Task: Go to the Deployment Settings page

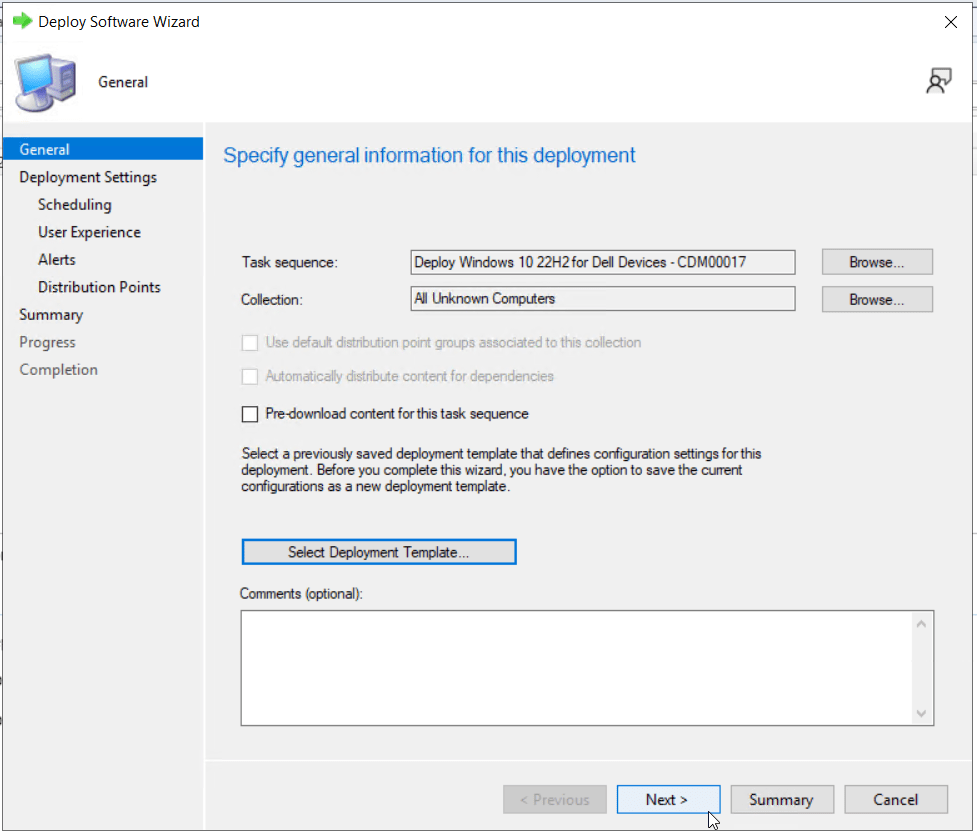Action: [x=88, y=177]
